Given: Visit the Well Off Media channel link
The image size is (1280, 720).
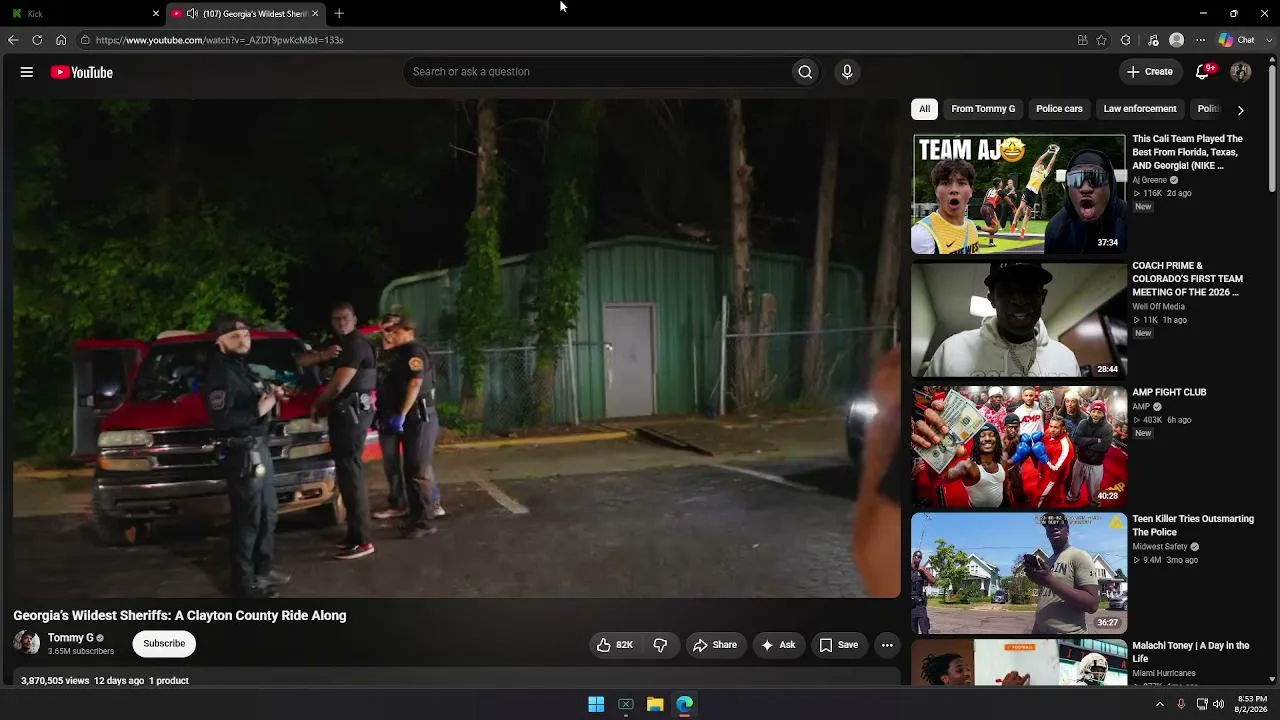Looking at the screenshot, I should tap(1158, 307).
